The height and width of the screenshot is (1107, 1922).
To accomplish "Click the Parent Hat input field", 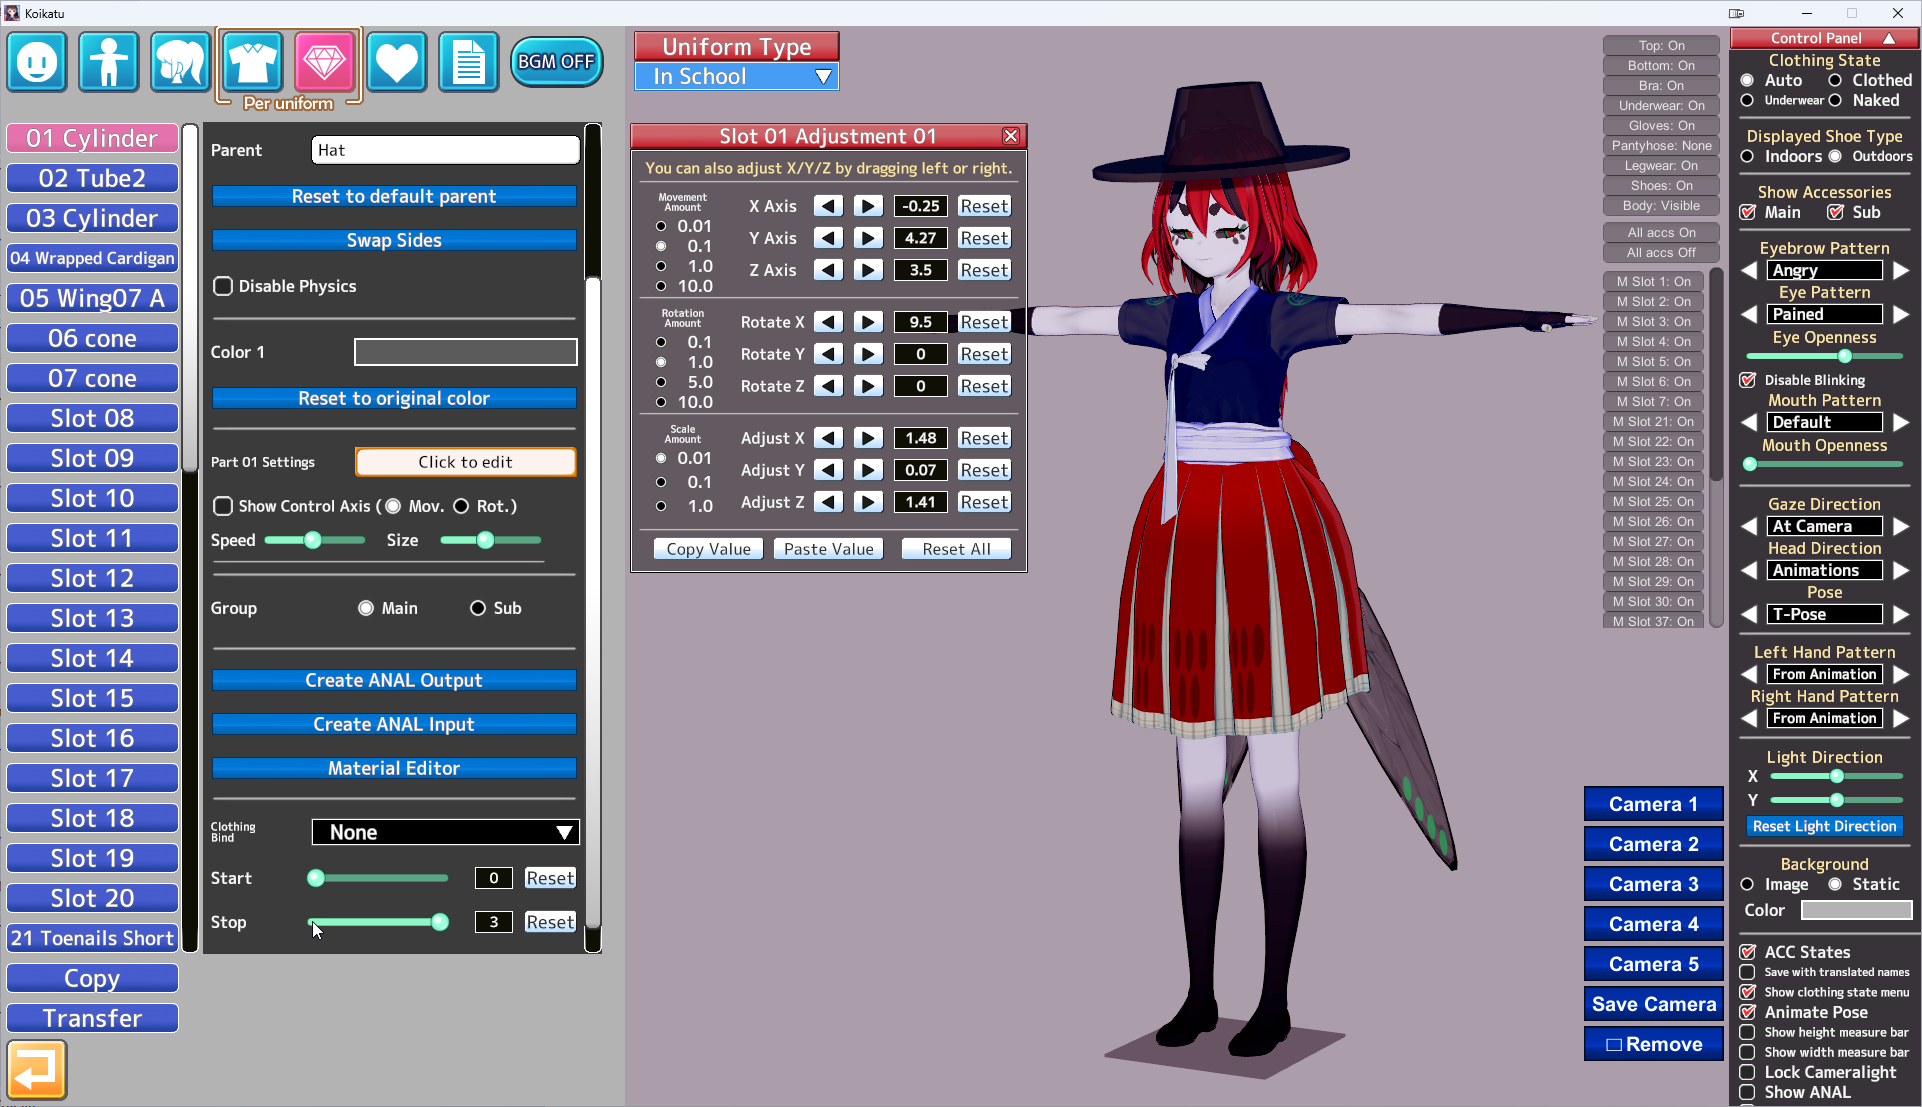I will click(445, 150).
